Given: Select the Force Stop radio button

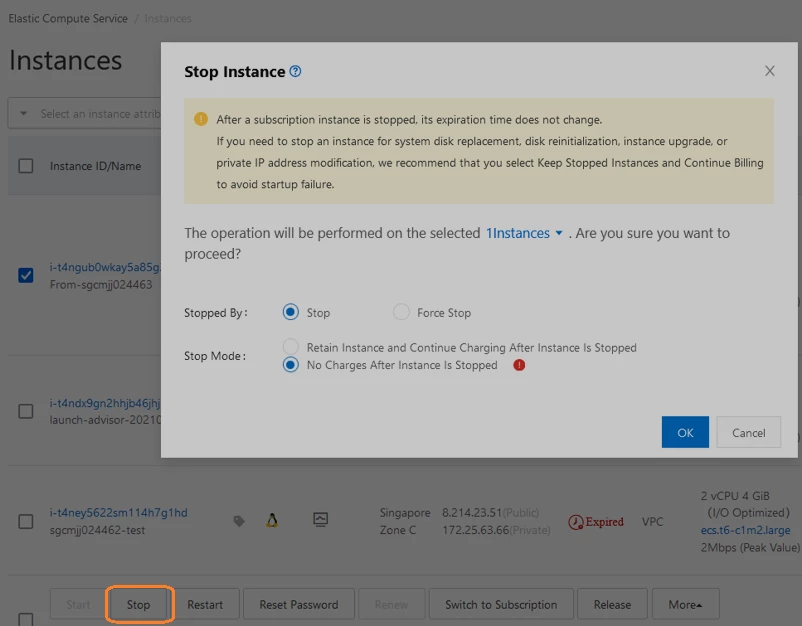Looking at the screenshot, I should (401, 312).
